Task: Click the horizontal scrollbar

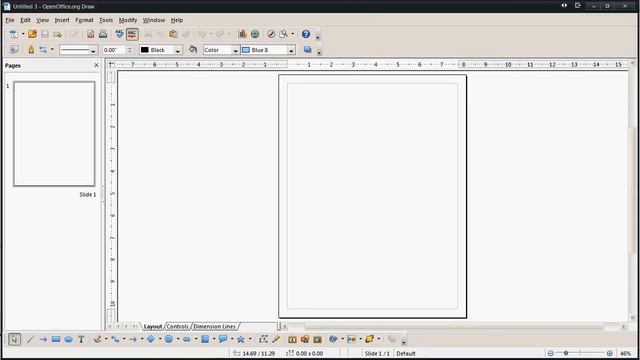Action: [454, 327]
